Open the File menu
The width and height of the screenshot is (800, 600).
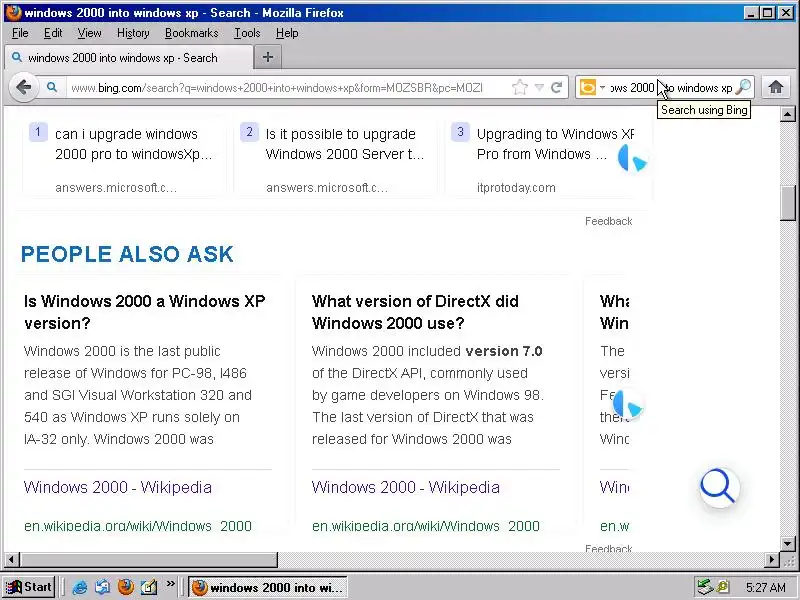pos(20,33)
